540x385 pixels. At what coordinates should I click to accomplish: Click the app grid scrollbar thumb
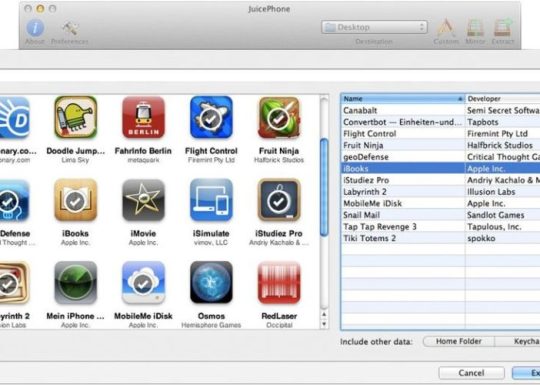click(x=324, y=187)
